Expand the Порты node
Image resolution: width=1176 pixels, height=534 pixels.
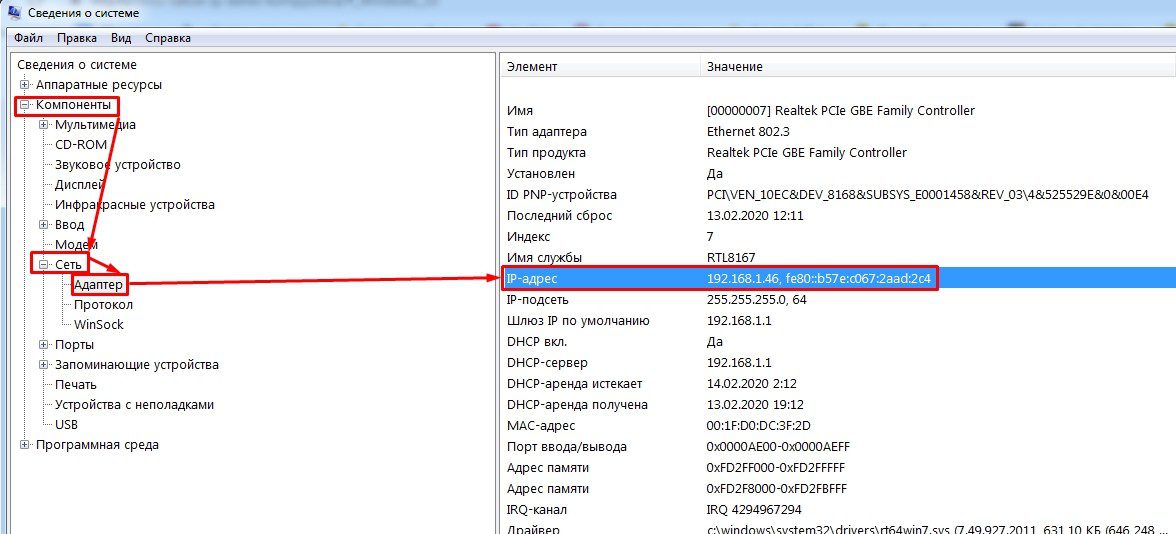[x=44, y=344]
